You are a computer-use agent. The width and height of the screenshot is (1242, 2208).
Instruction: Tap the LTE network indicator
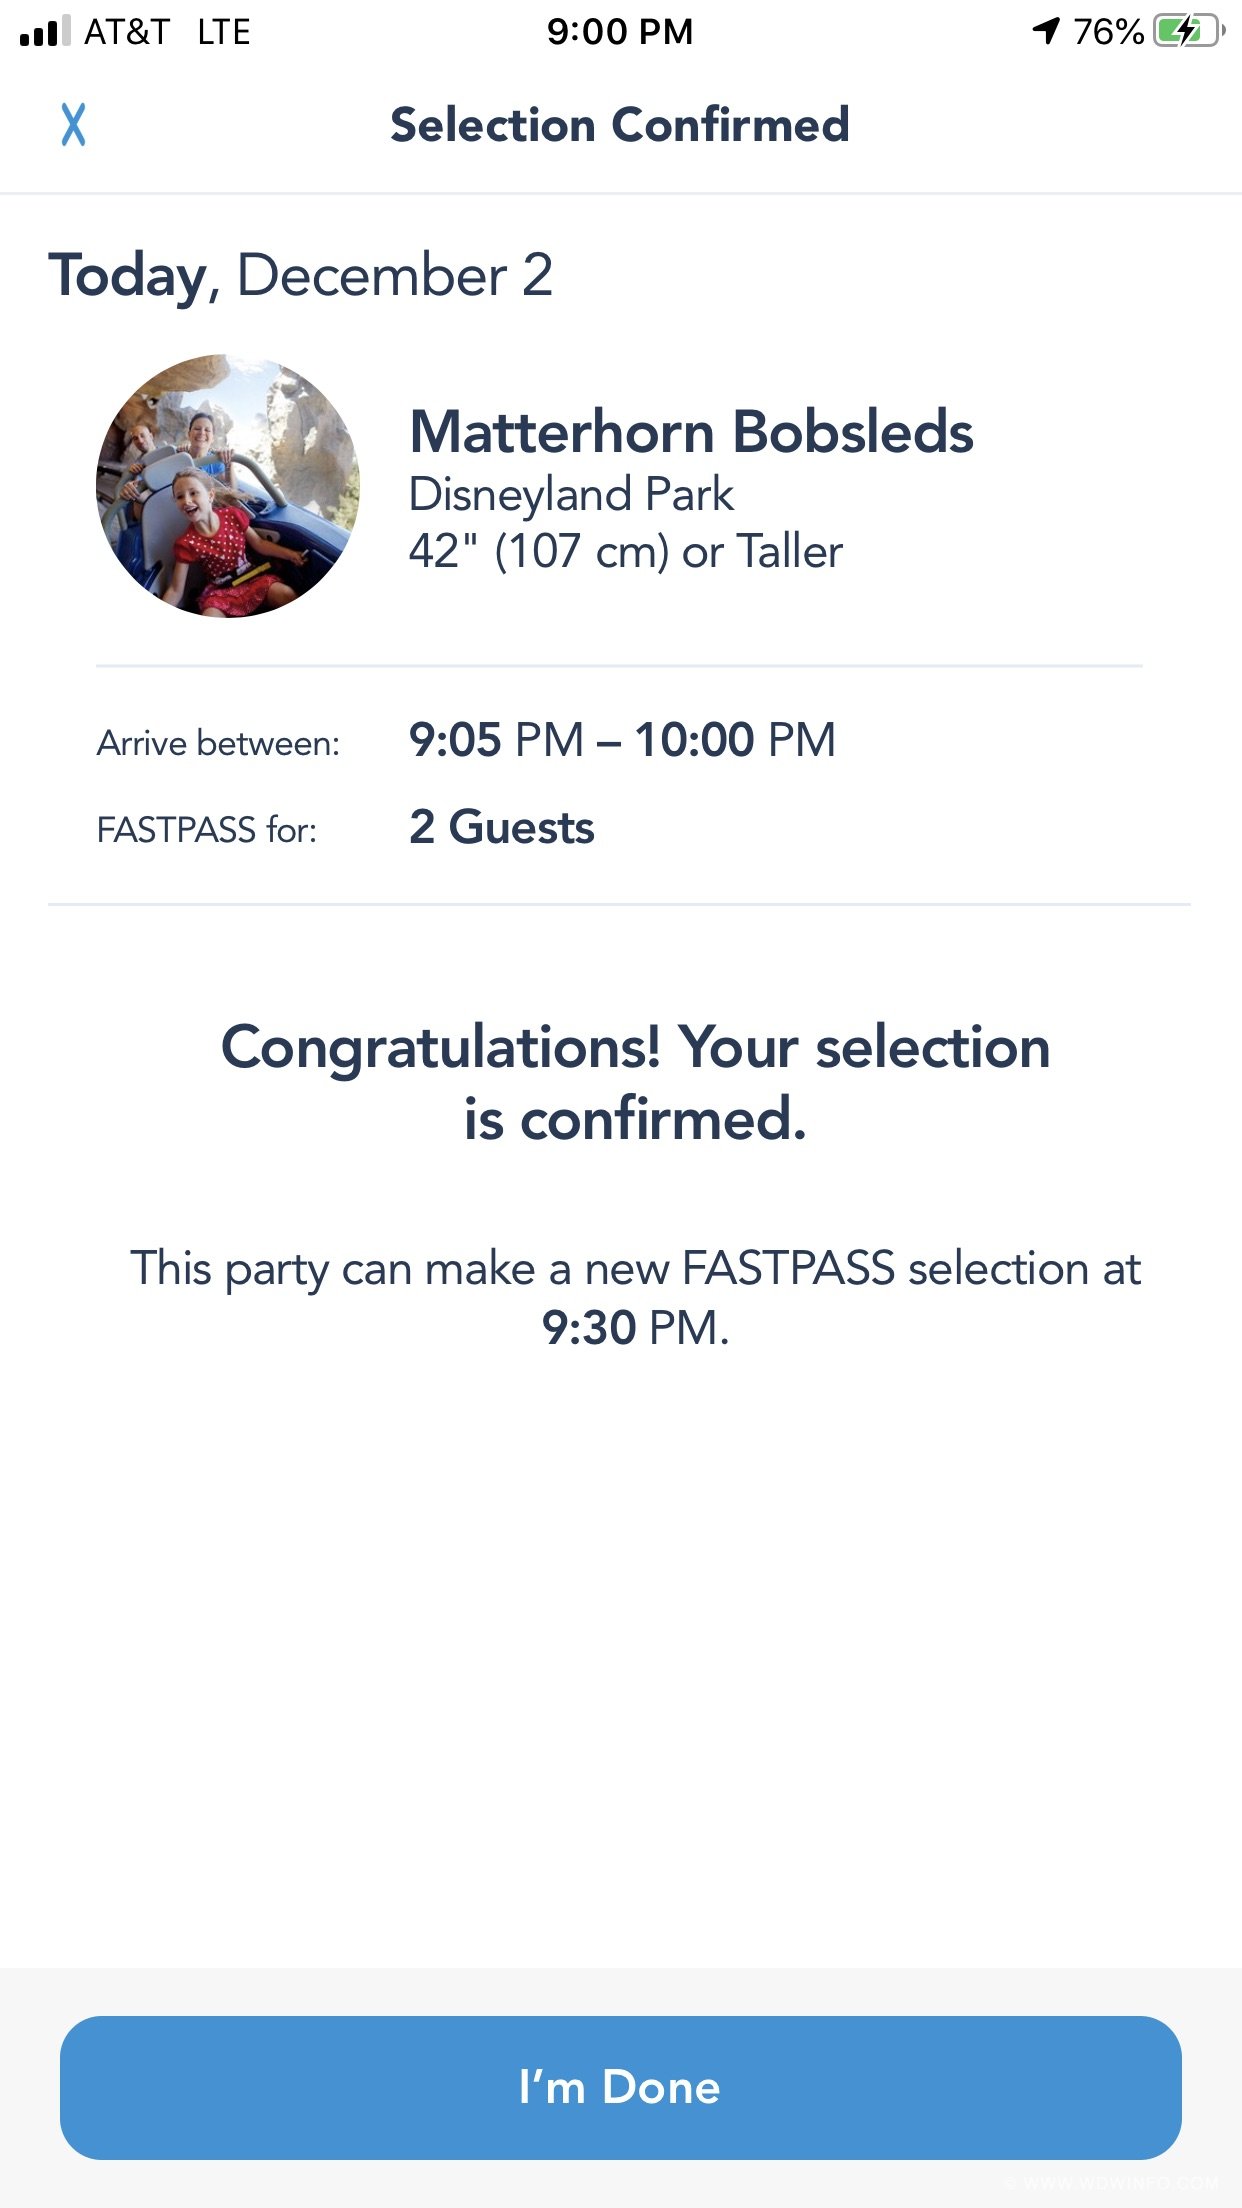(x=223, y=32)
